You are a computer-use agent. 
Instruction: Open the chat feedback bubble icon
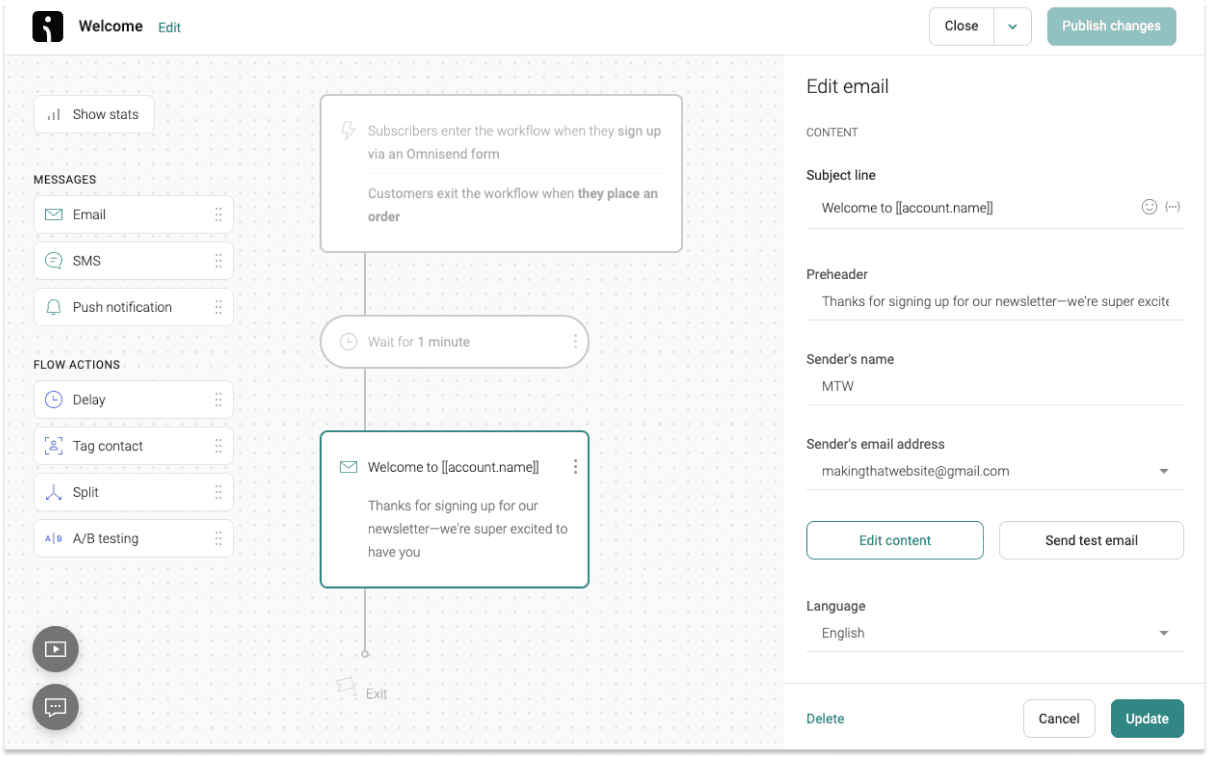coord(55,707)
